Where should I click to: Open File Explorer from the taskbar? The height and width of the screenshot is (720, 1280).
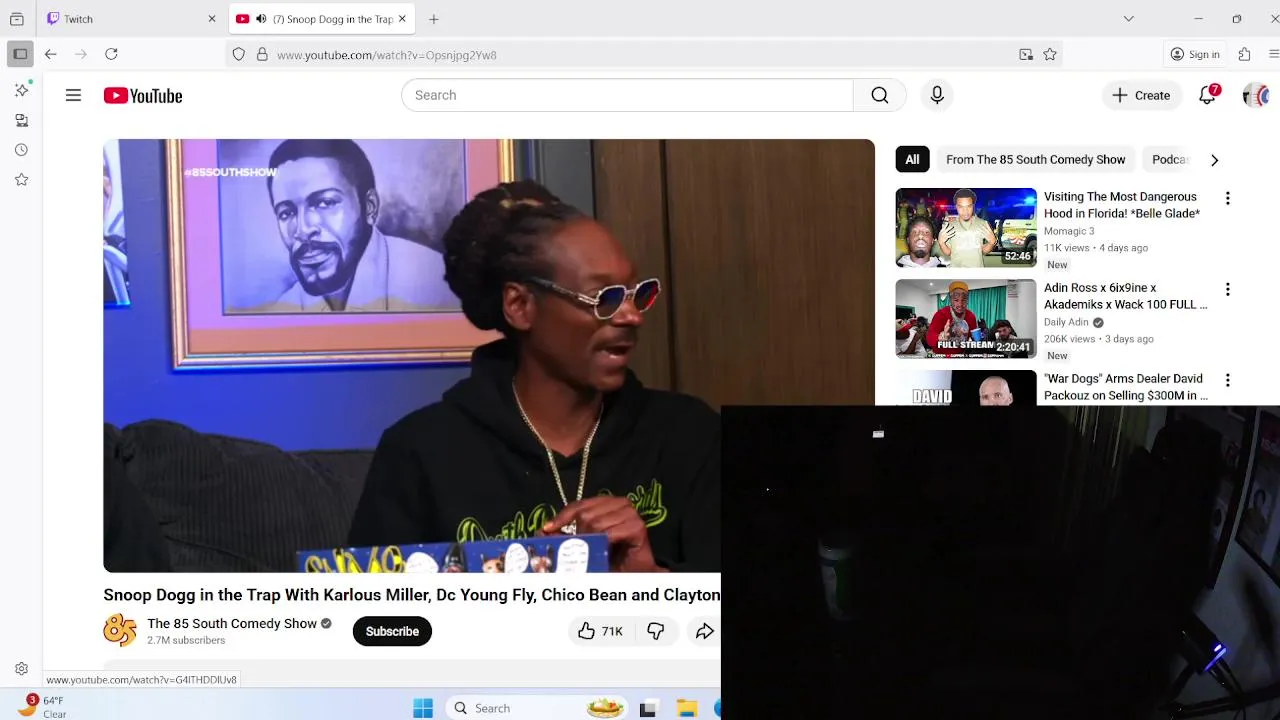pos(687,708)
